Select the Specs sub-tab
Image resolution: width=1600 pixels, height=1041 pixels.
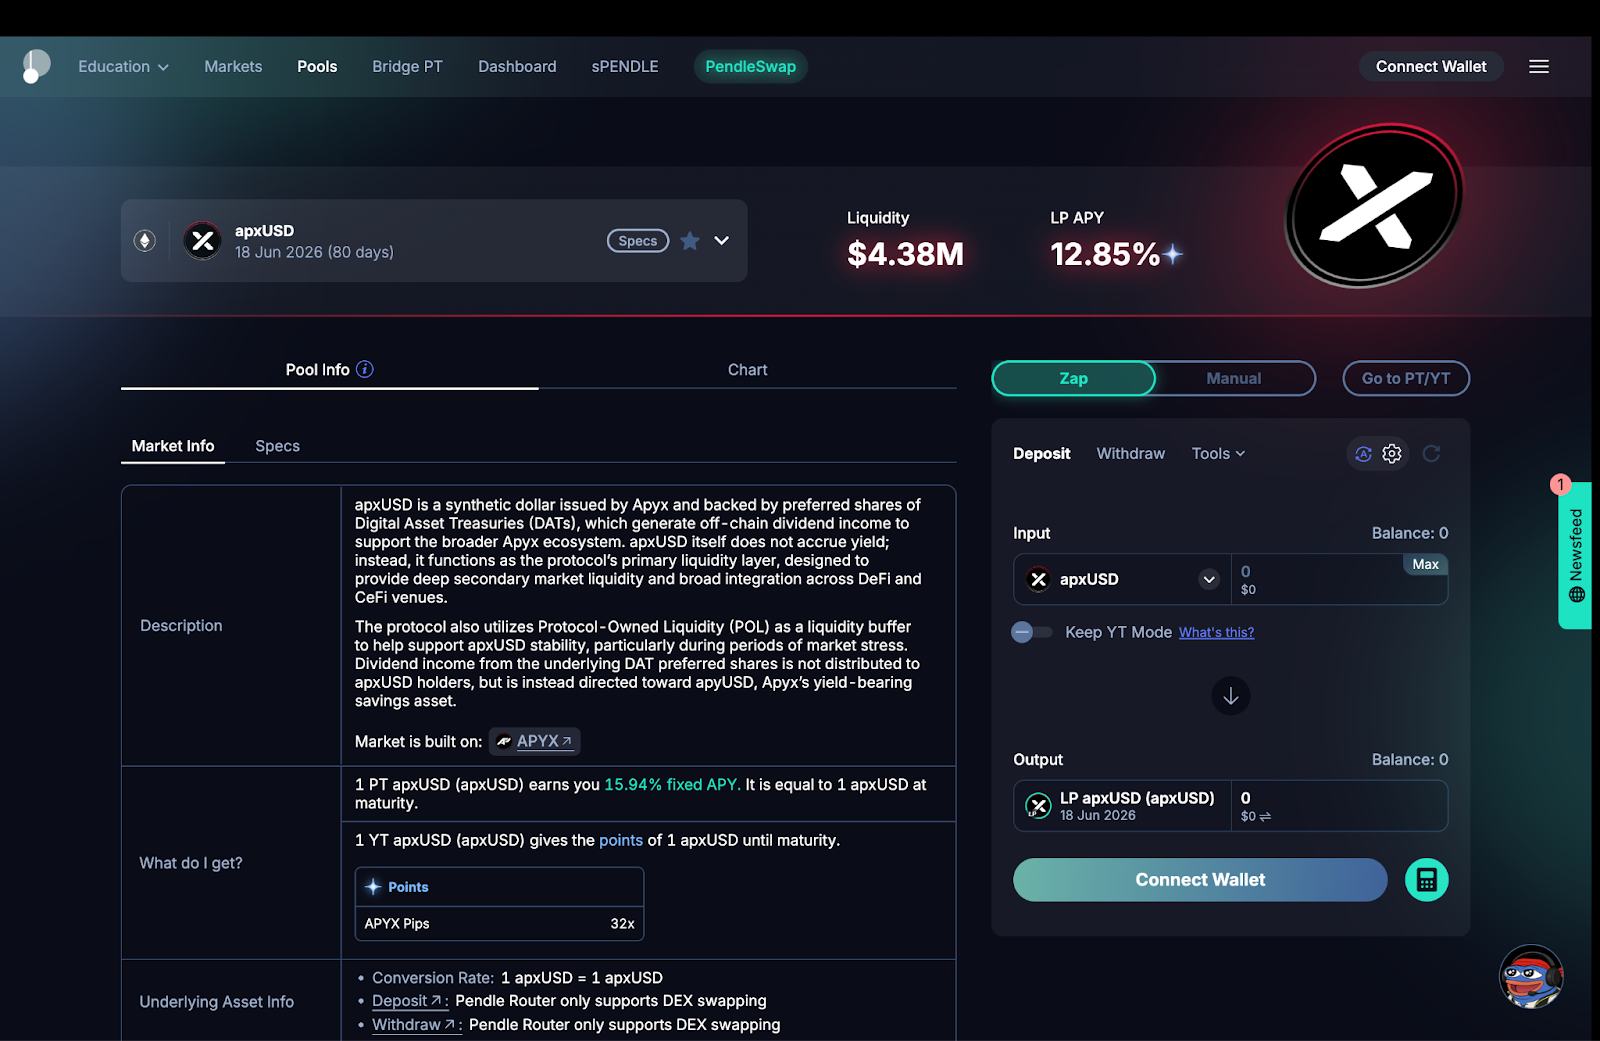277,446
